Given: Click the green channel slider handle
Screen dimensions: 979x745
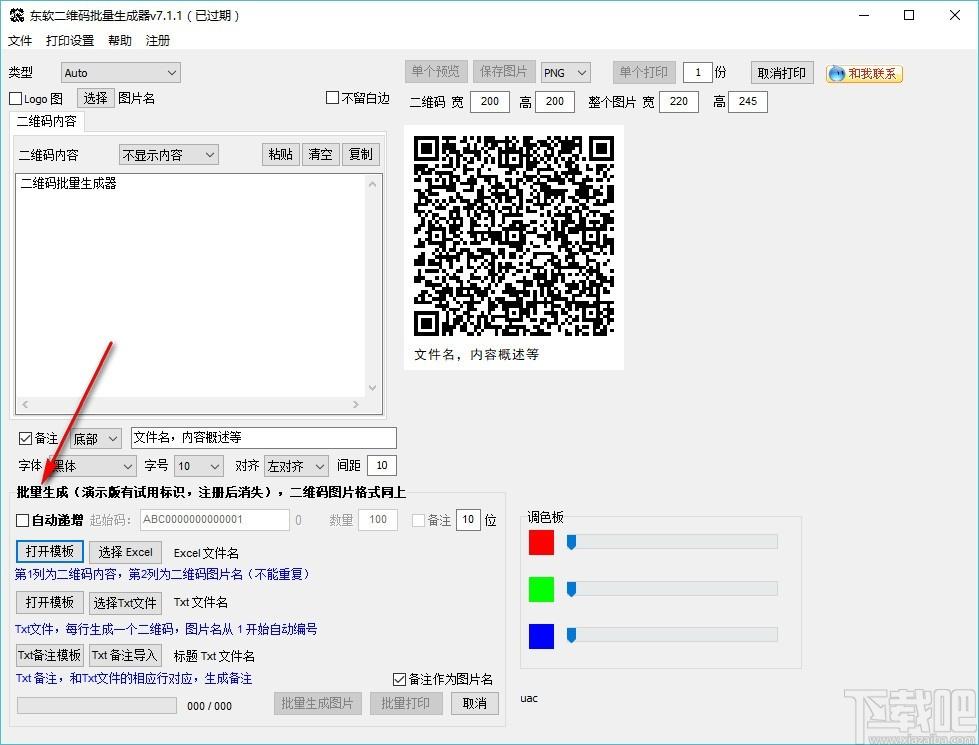Looking at the screenshot, I should click(x=571, y=589).
